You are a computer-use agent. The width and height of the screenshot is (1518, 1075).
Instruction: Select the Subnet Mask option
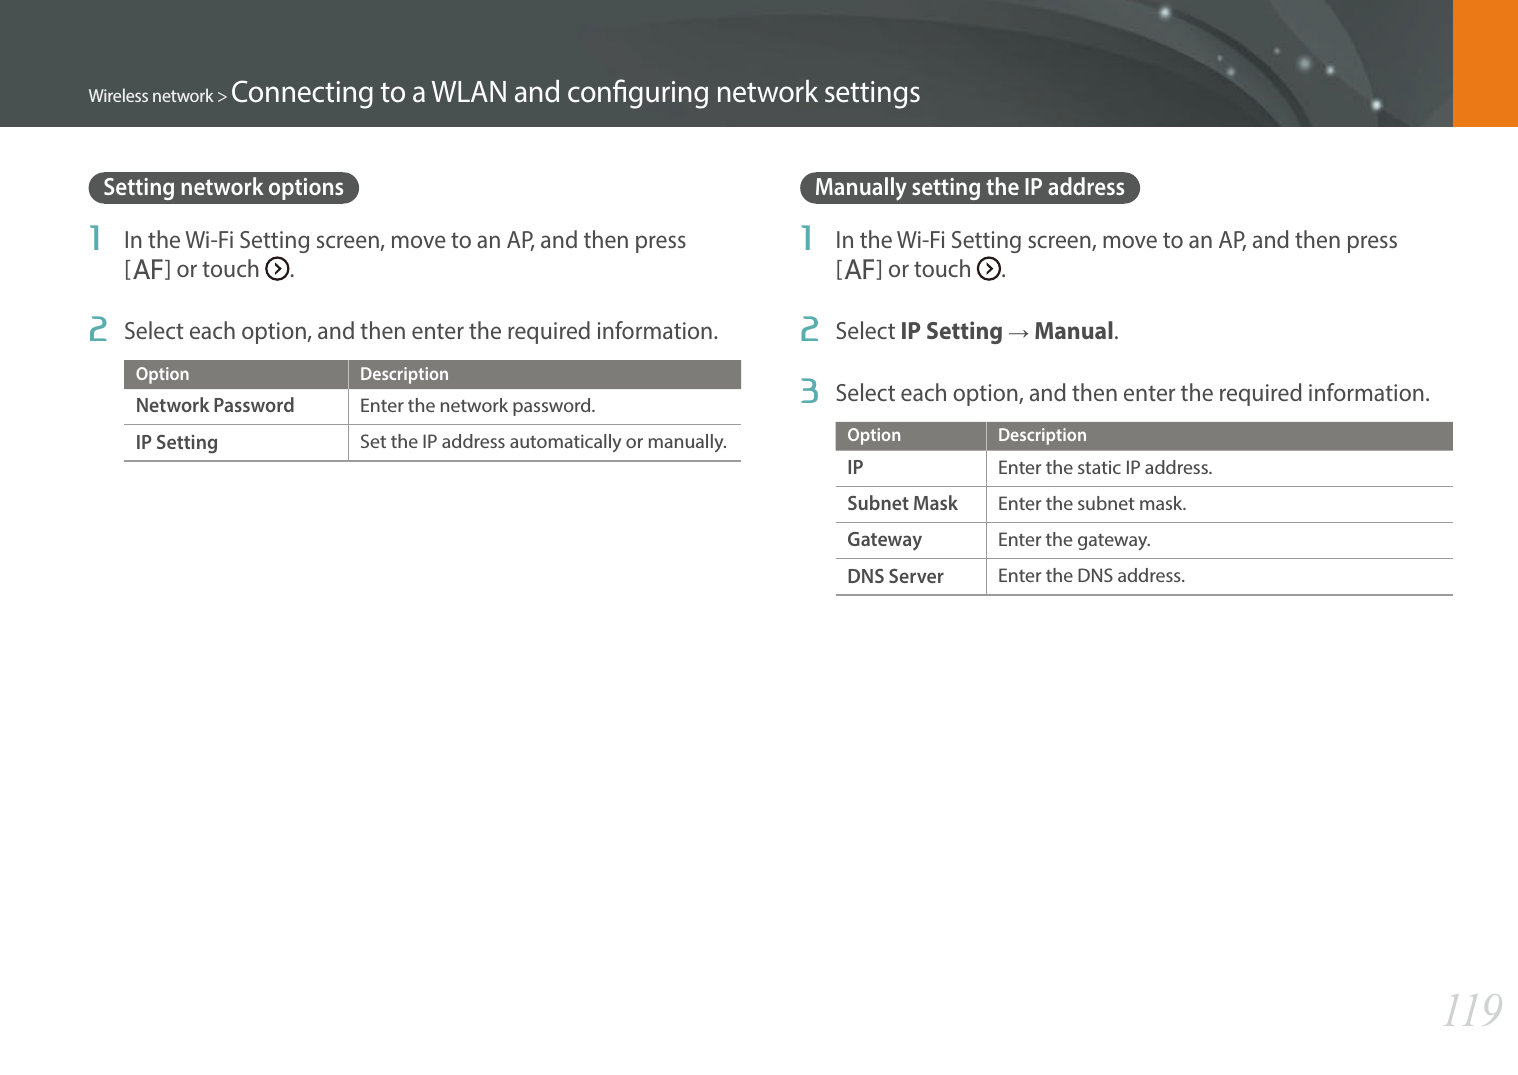click(x=902, y=504)
